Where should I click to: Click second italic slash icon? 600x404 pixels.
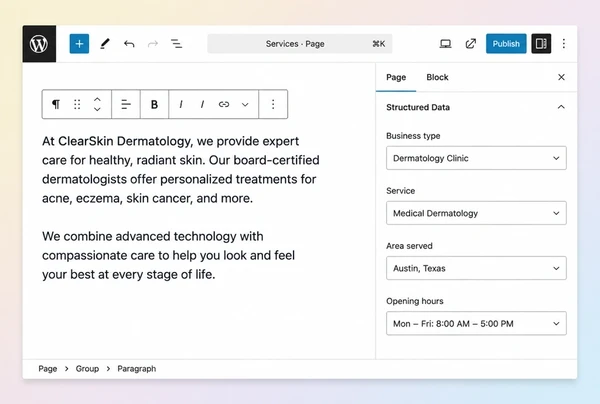[202, 104]
